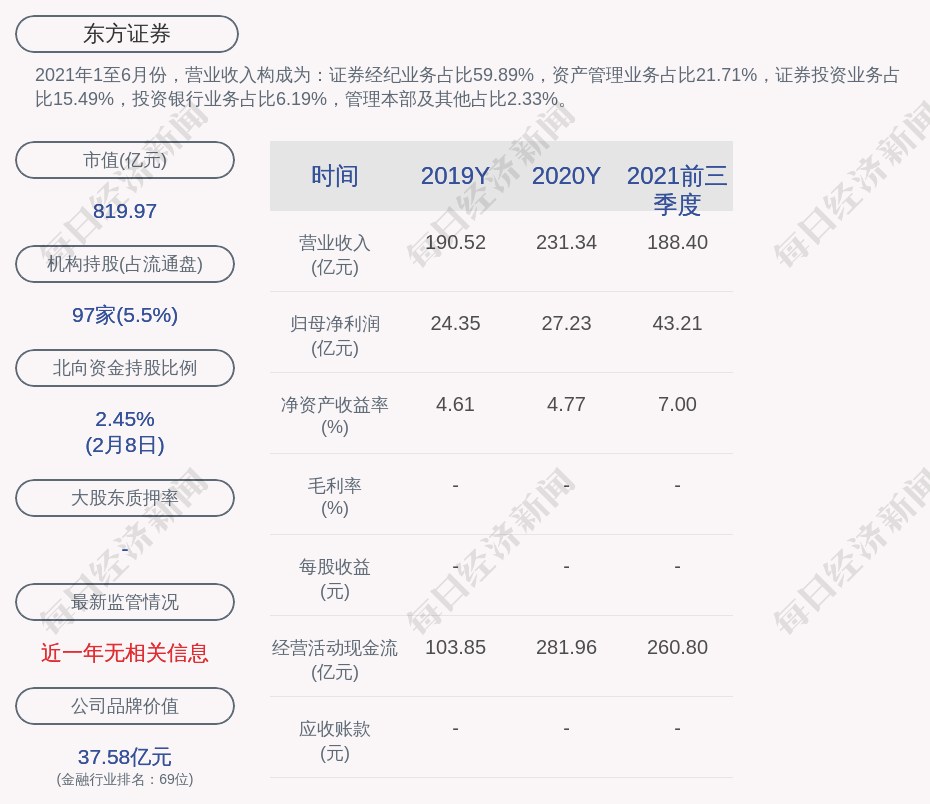Screen dimensions: 930x804
Task: Select net profit 43.21
Action: tap(677, 323)
